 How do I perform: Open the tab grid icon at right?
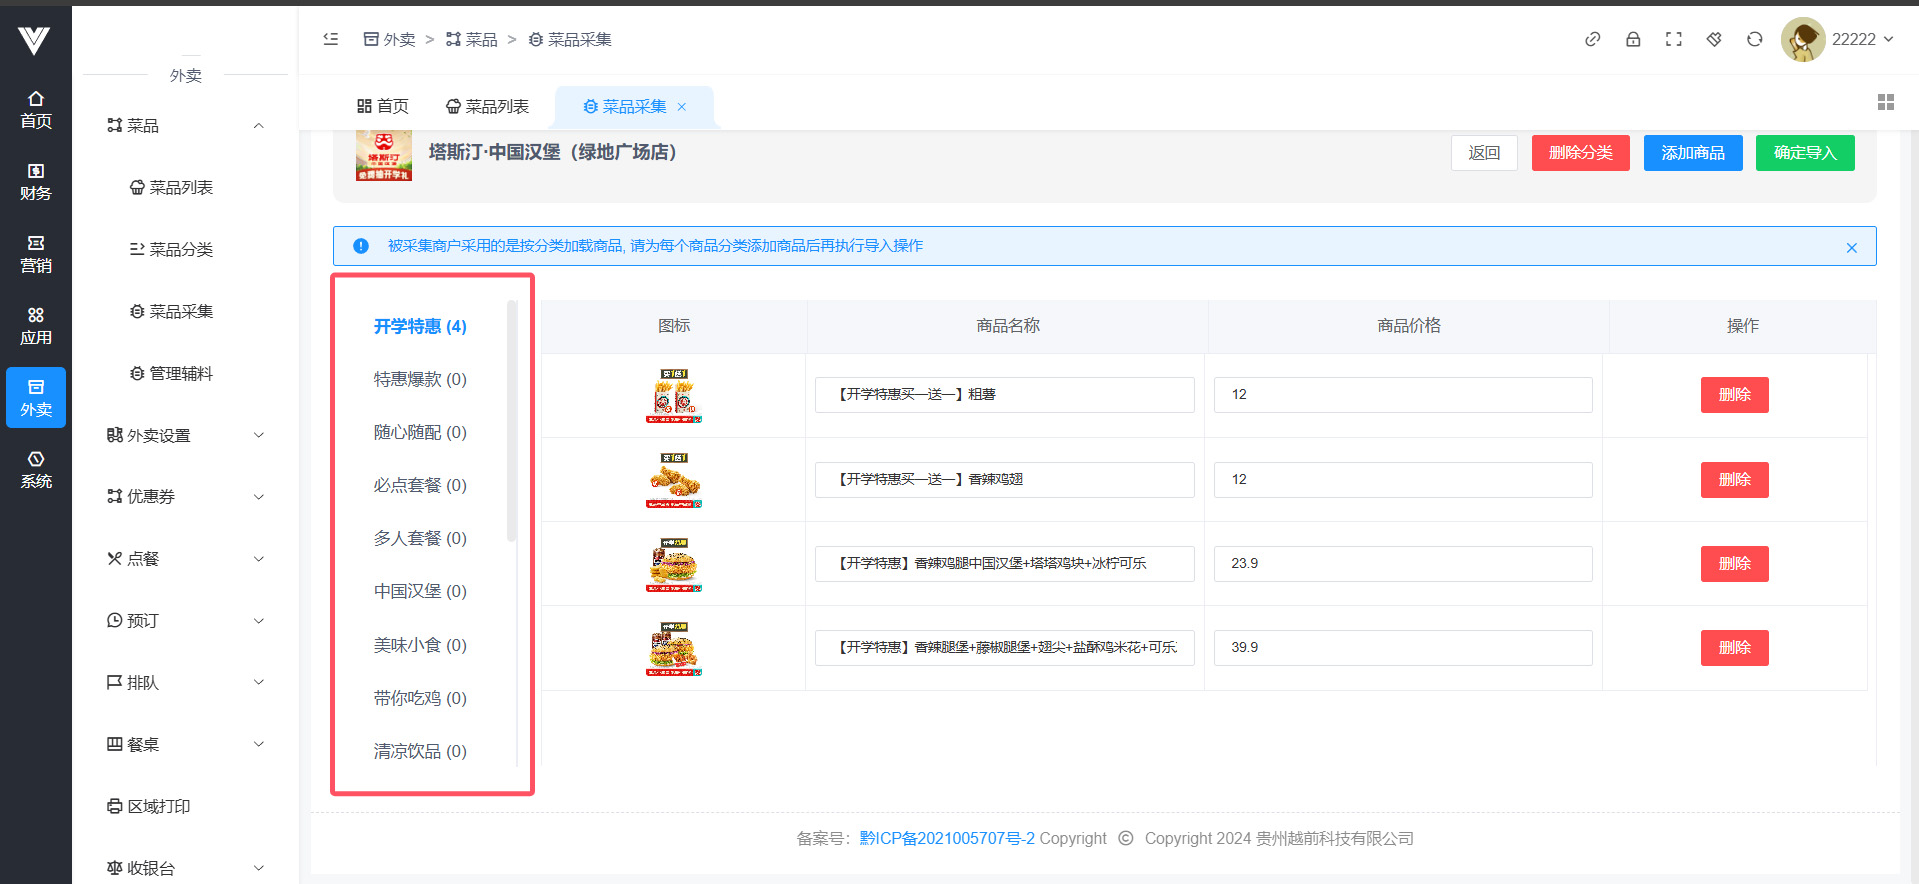[1885, 102]
